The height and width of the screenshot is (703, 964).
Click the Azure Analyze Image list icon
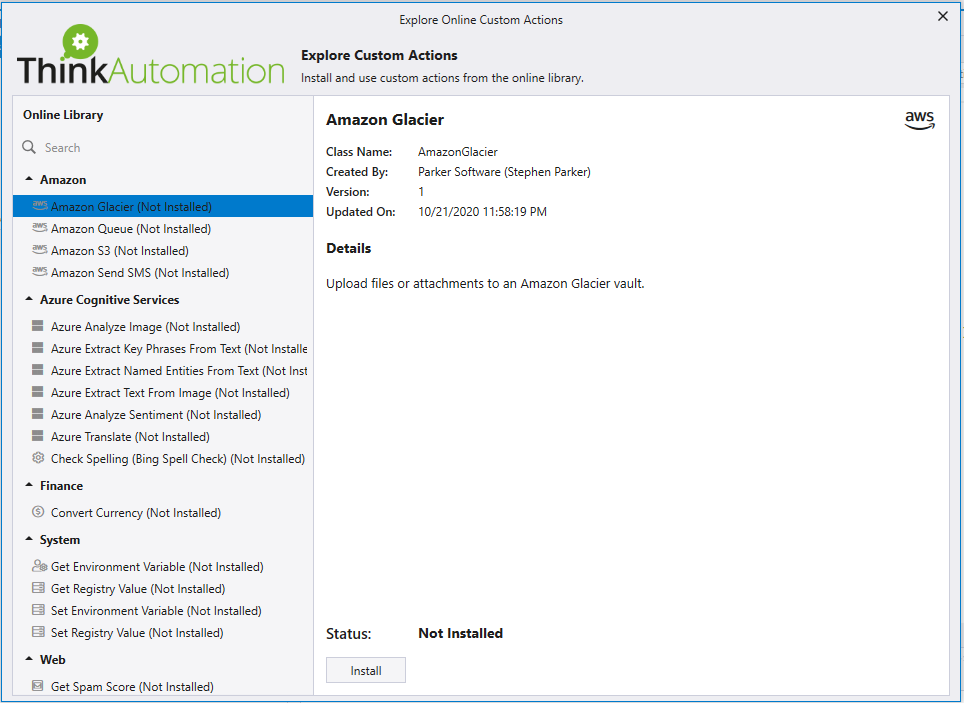(x=38, y=326)
